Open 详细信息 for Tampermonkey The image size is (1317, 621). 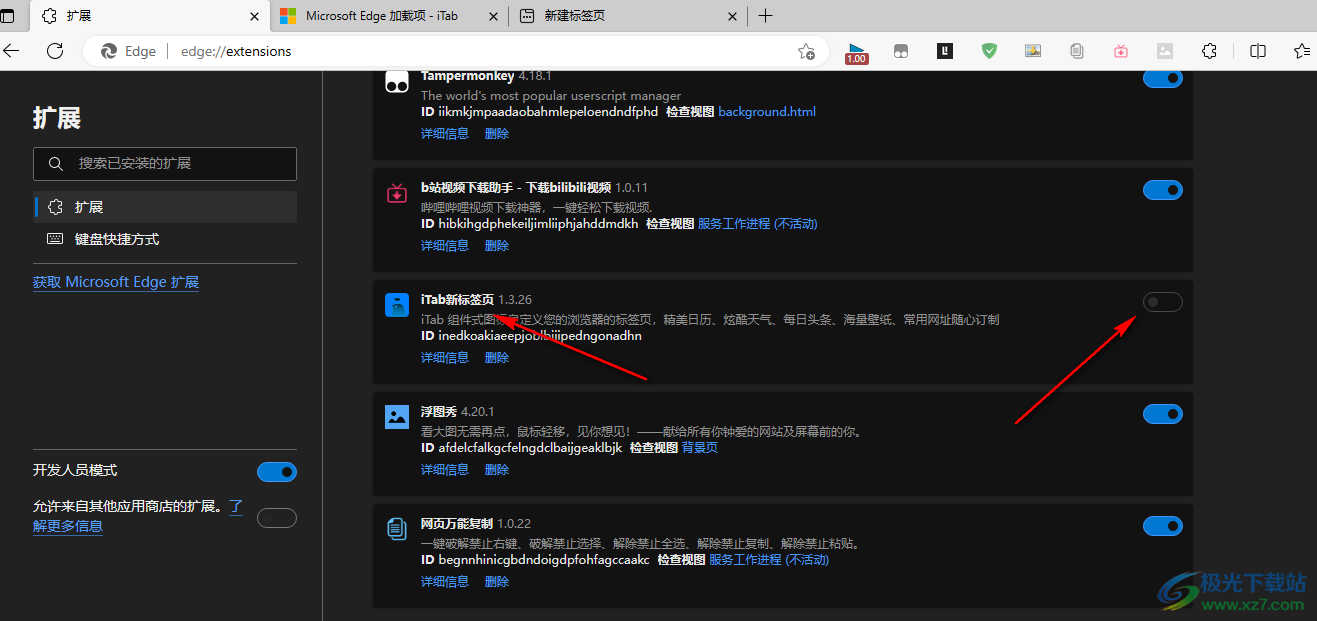(445, 133)
